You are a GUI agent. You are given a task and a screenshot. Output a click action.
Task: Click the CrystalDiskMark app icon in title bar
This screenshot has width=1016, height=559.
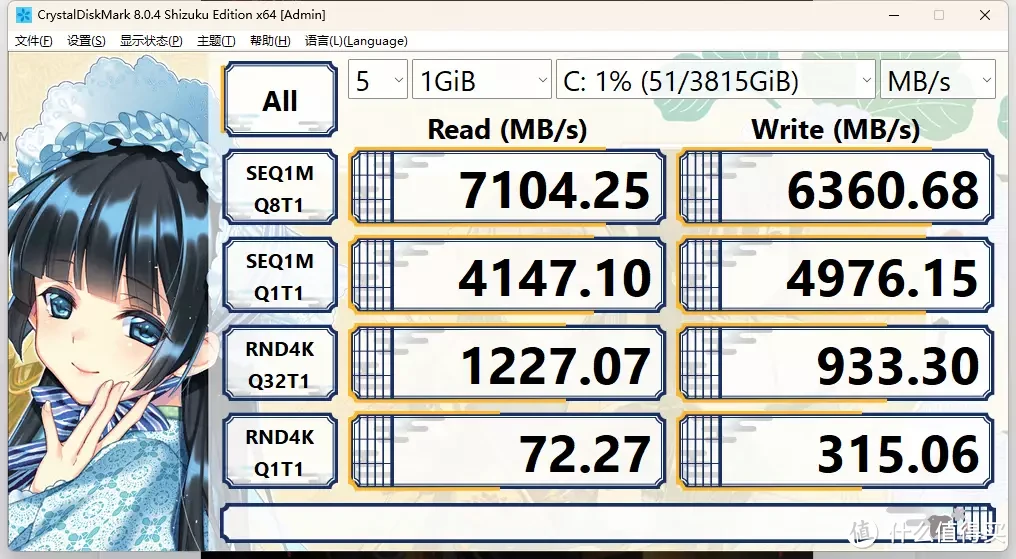(x=23, y=14)
